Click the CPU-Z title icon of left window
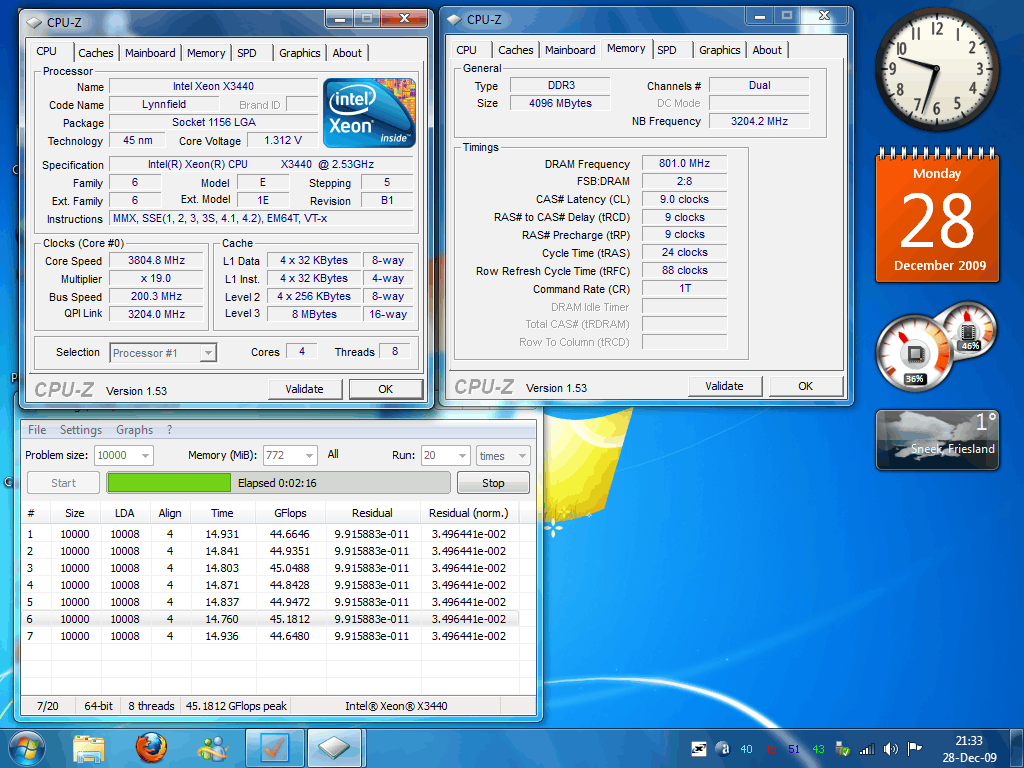Image resolution: width=1024 pixels, height=768 pixels. coord(34,23)
